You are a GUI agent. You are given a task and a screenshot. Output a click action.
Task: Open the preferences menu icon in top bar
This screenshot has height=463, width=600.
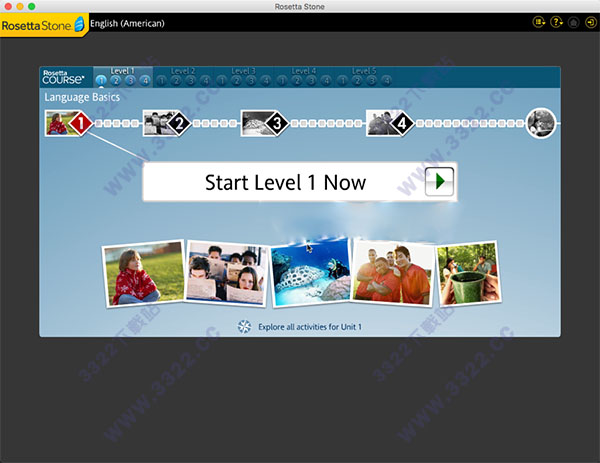point(539,22)
